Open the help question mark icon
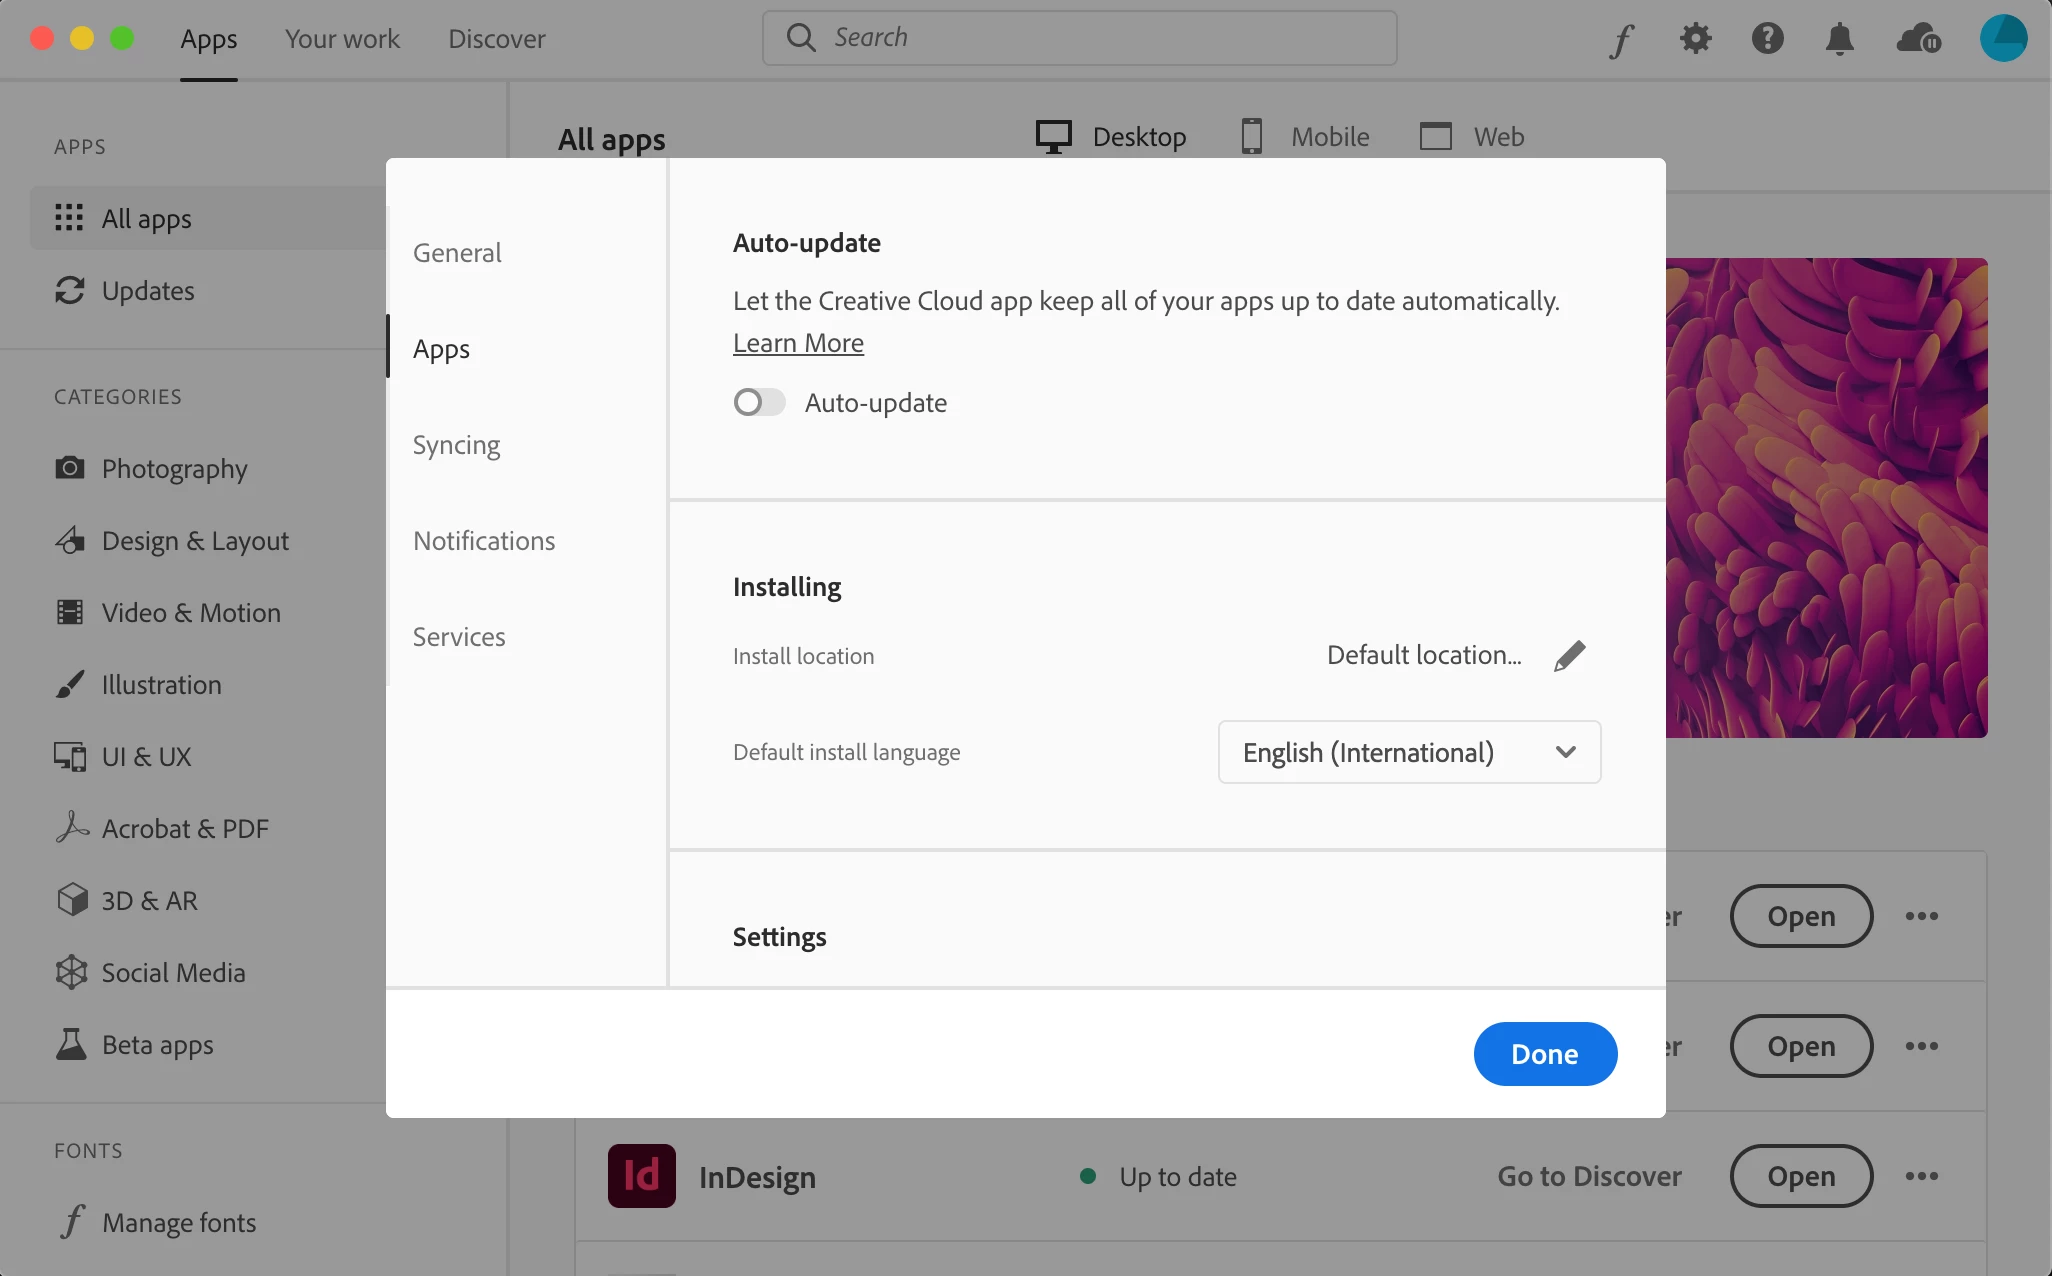2052x1276 pixels. [x=1767, y=39]
